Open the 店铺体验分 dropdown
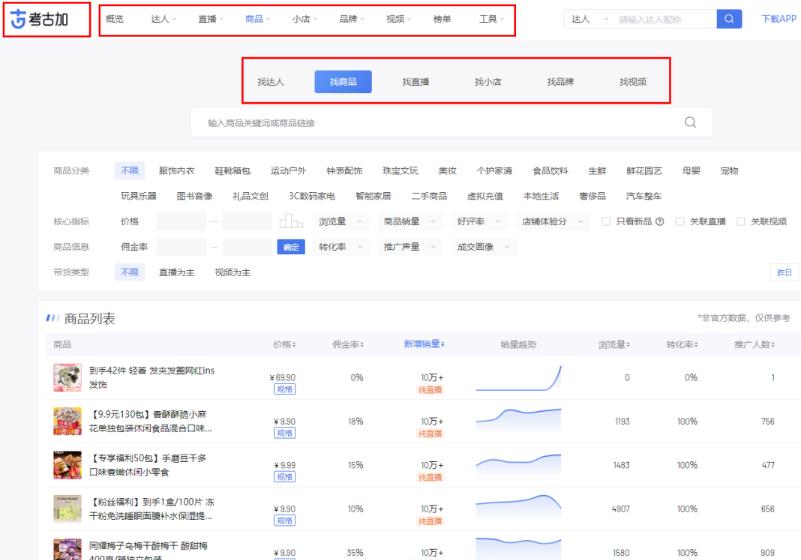801x560 pixels. tap(549, 221)
